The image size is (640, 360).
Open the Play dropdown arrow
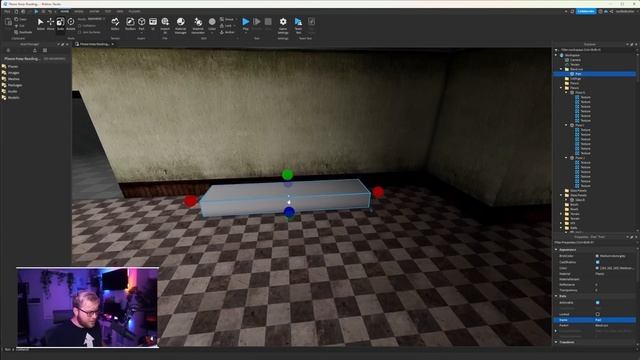(x=246, y=33)
